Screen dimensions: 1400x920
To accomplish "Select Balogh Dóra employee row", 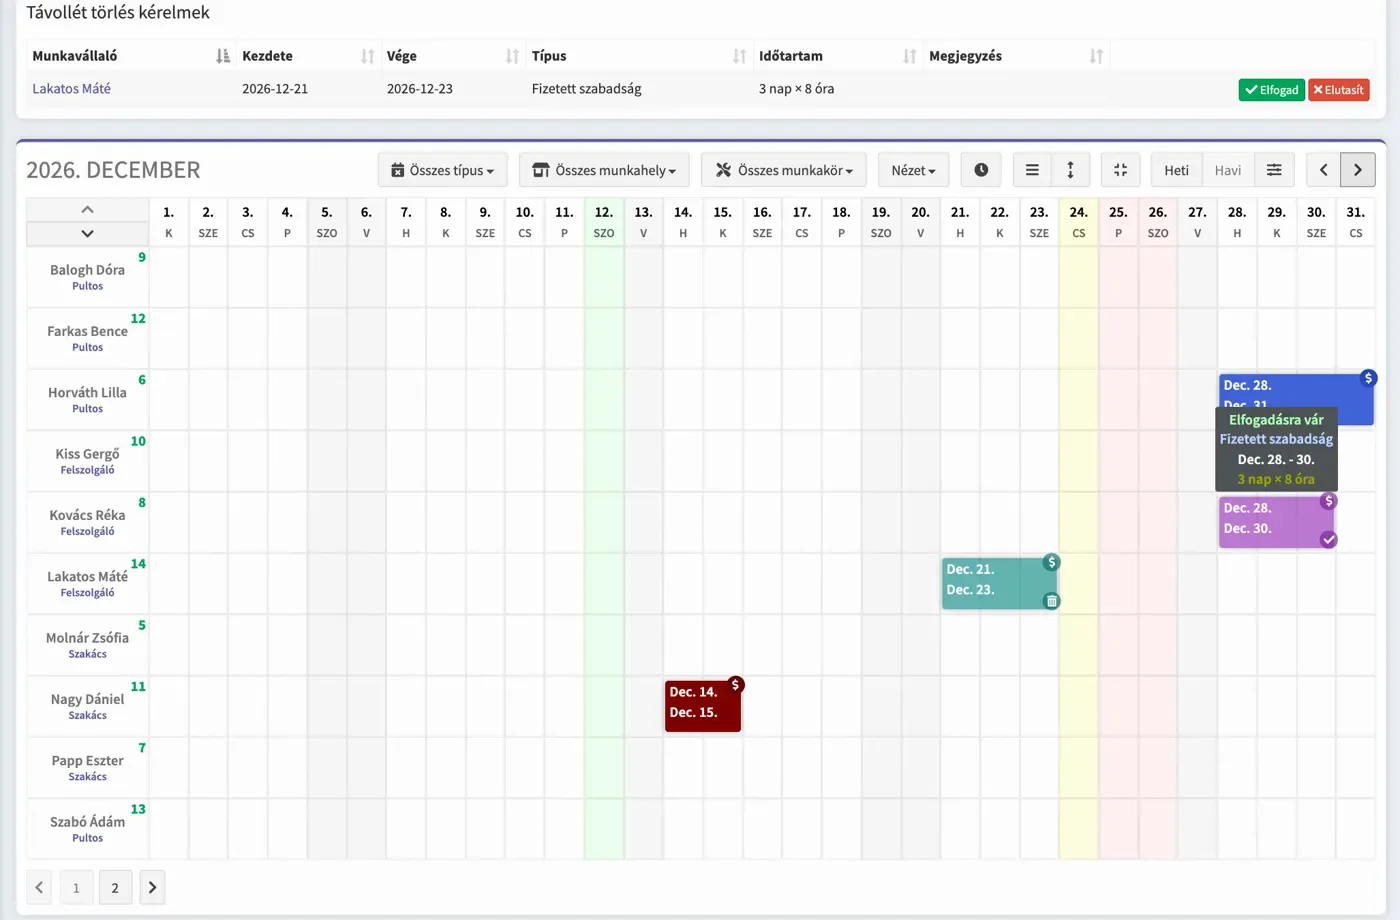I will coord(87,277).
